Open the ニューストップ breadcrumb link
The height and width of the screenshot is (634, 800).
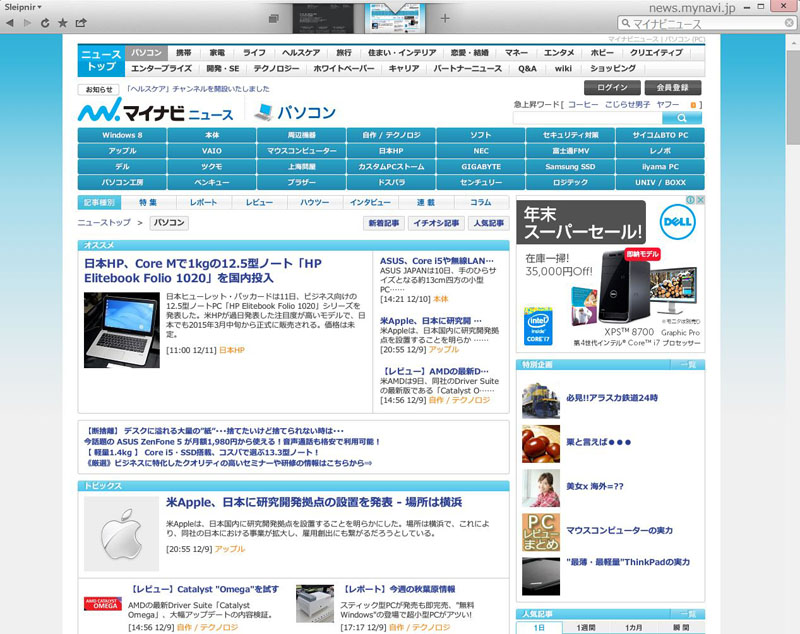(104, 223)
